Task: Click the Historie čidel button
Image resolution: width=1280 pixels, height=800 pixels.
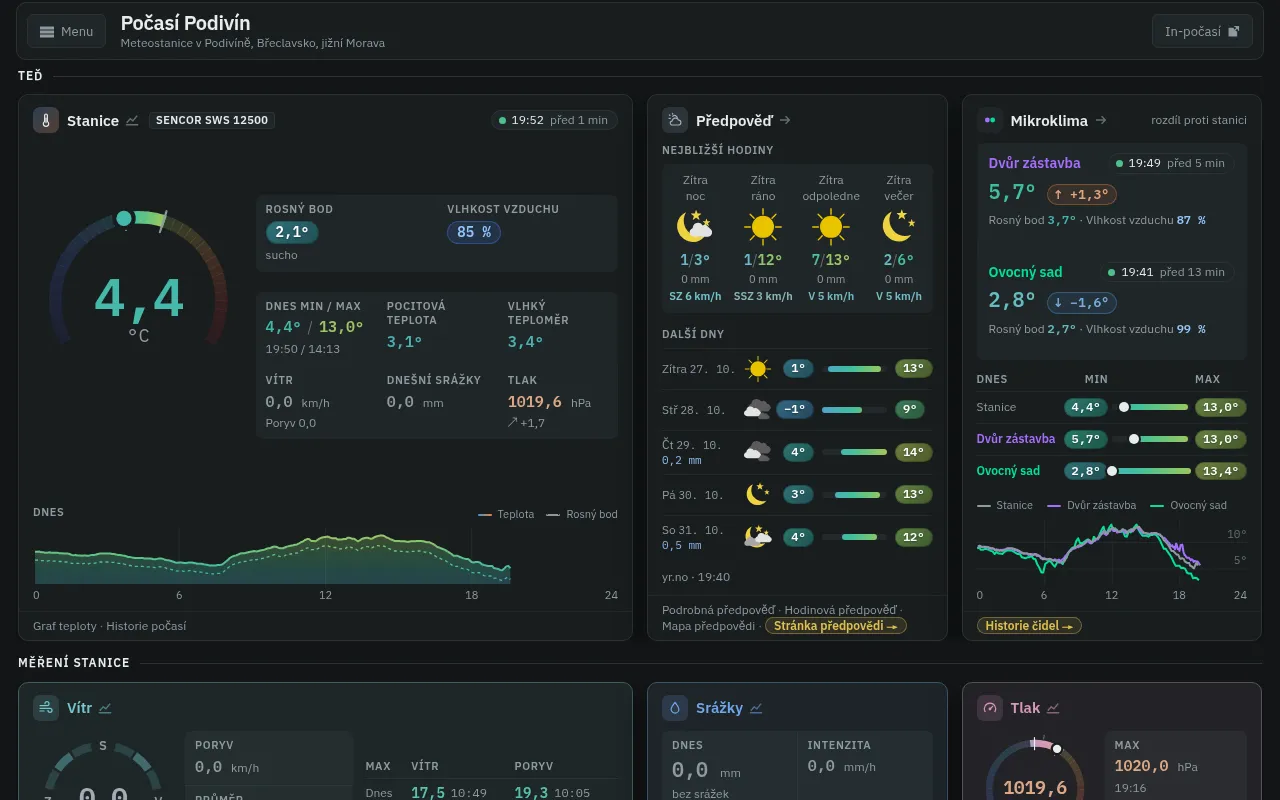Action: coord(1029,626)
